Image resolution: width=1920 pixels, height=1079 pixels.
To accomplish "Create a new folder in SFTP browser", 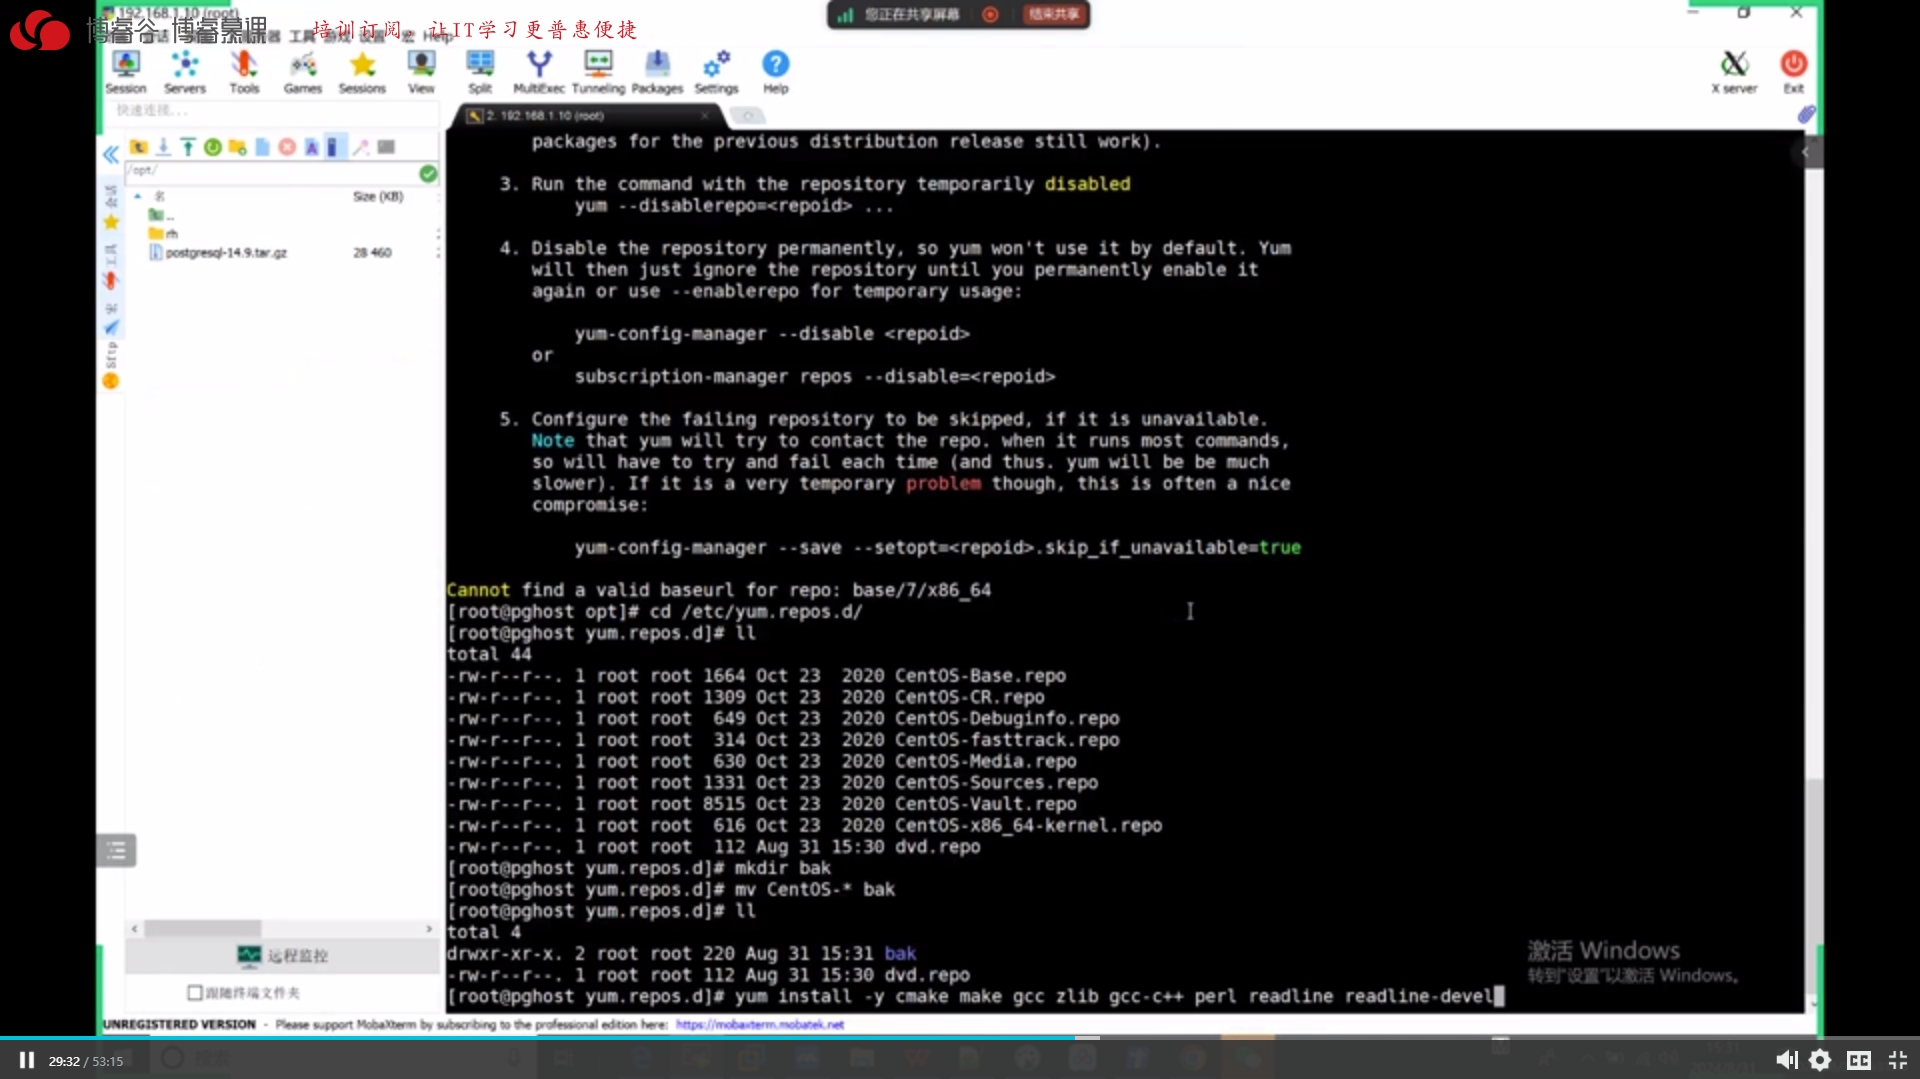I will click(238, 147).
